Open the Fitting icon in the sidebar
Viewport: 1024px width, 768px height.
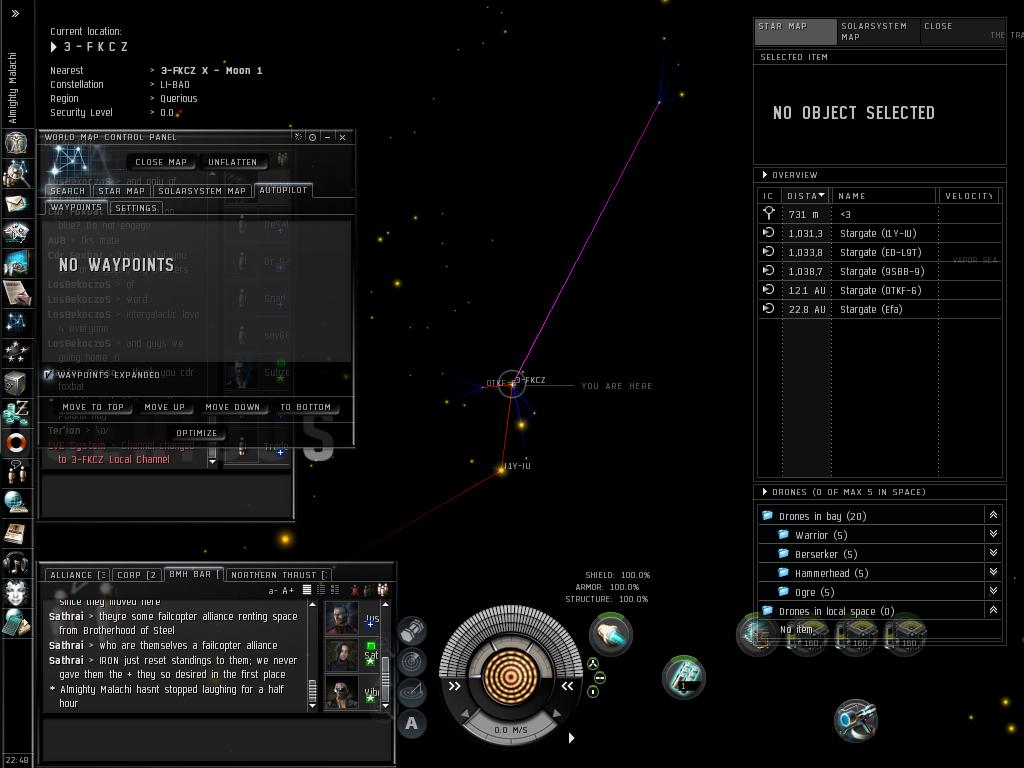click(16, 232)
